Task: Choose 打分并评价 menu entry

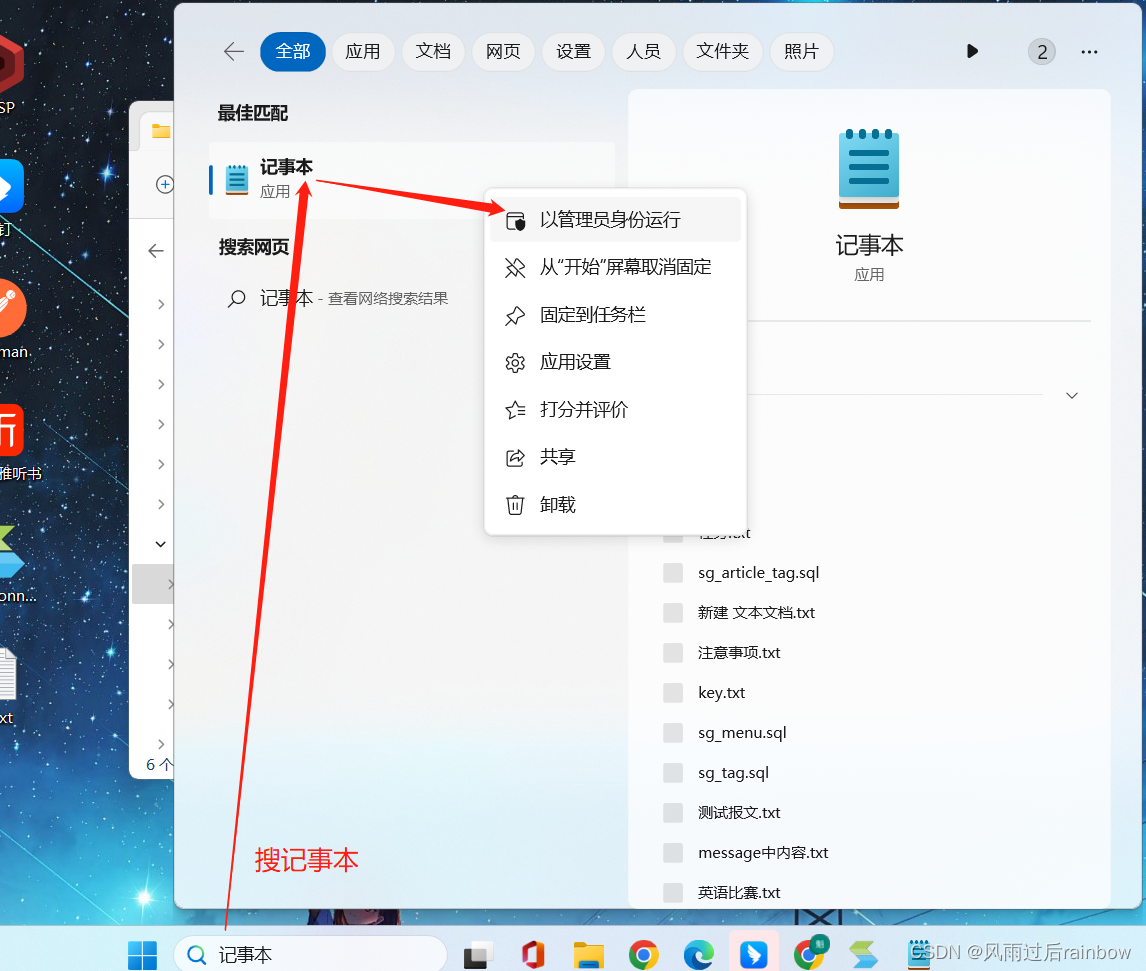Action: click(x=615, y=409)
